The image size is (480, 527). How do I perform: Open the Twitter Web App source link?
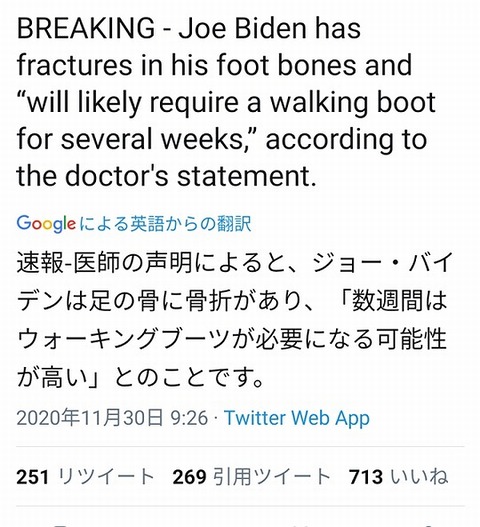[x=297, y=418]
